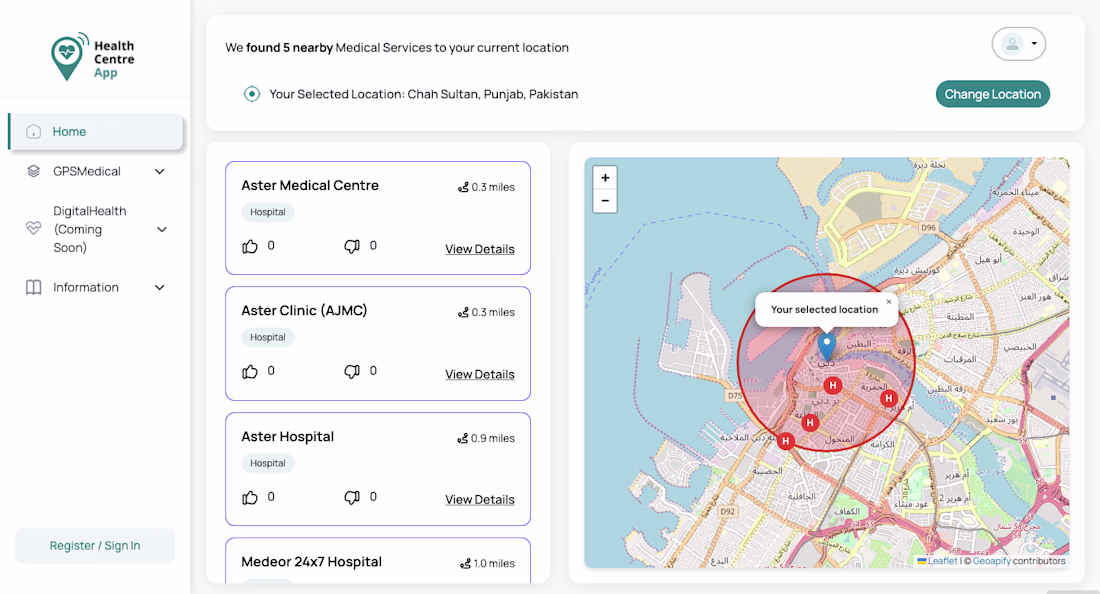Click the Health Centre App logo
Screen dimensions: 1100x594
point(93,57)
